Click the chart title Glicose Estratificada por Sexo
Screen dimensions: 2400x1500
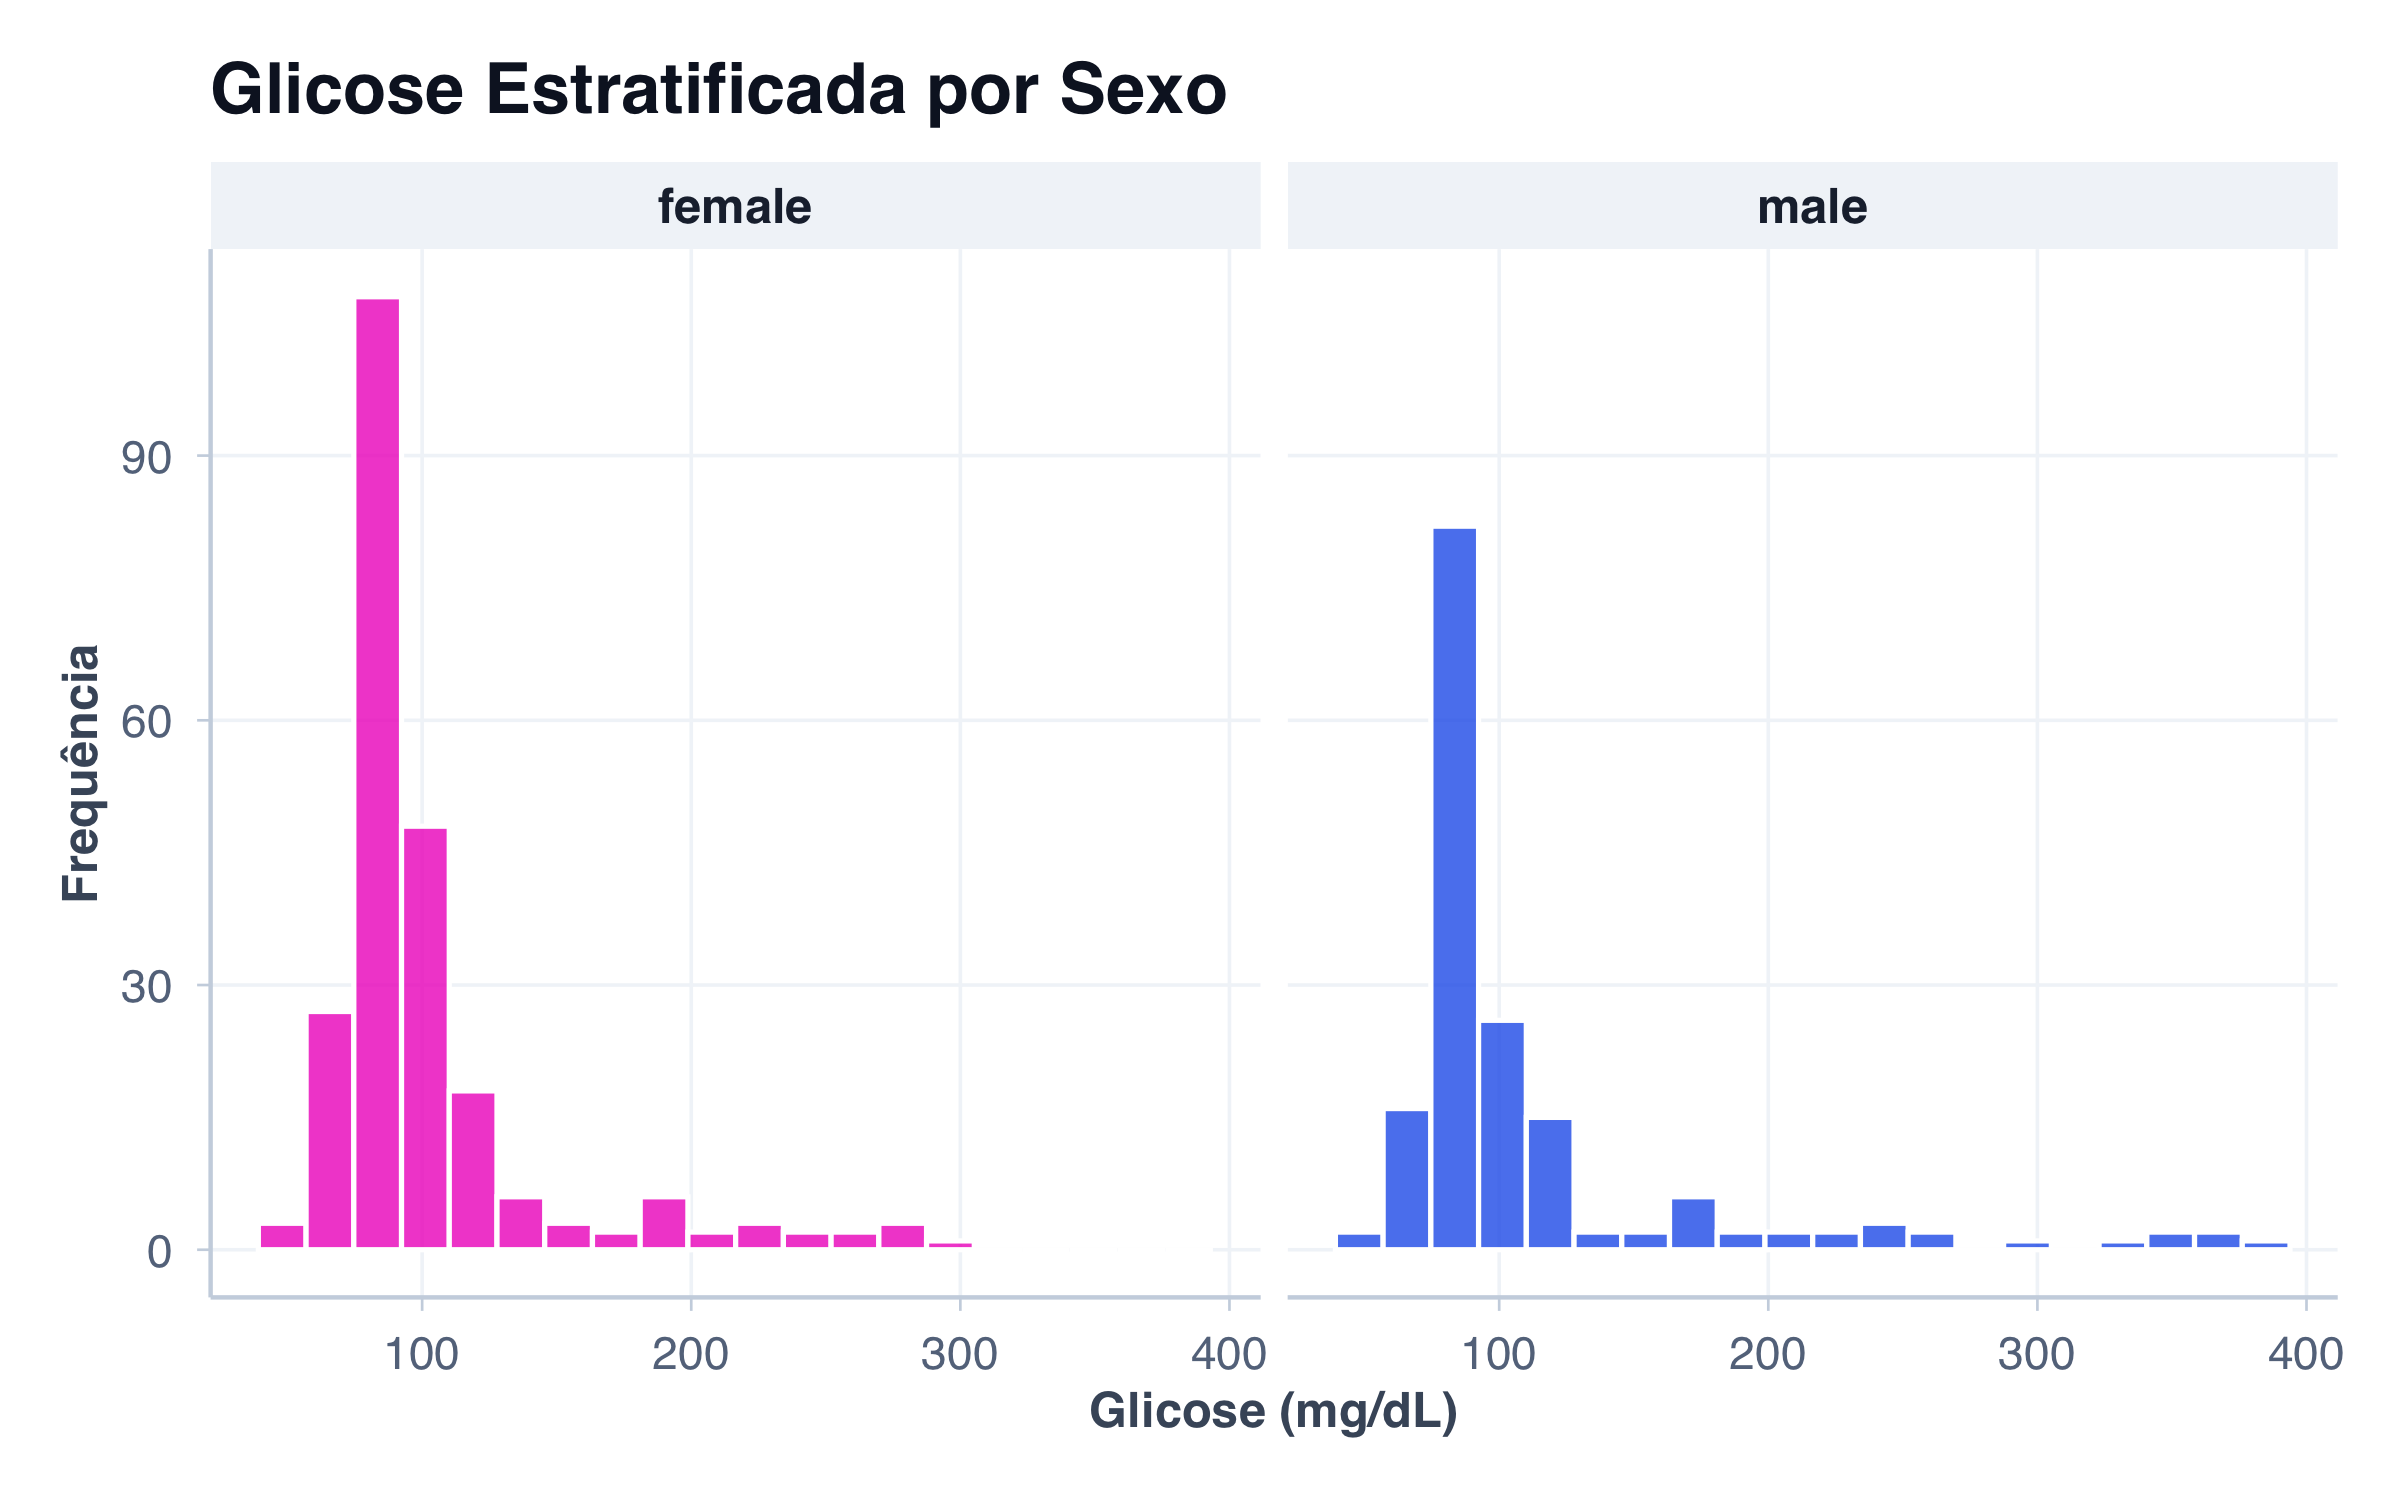[x=718, y=90]
